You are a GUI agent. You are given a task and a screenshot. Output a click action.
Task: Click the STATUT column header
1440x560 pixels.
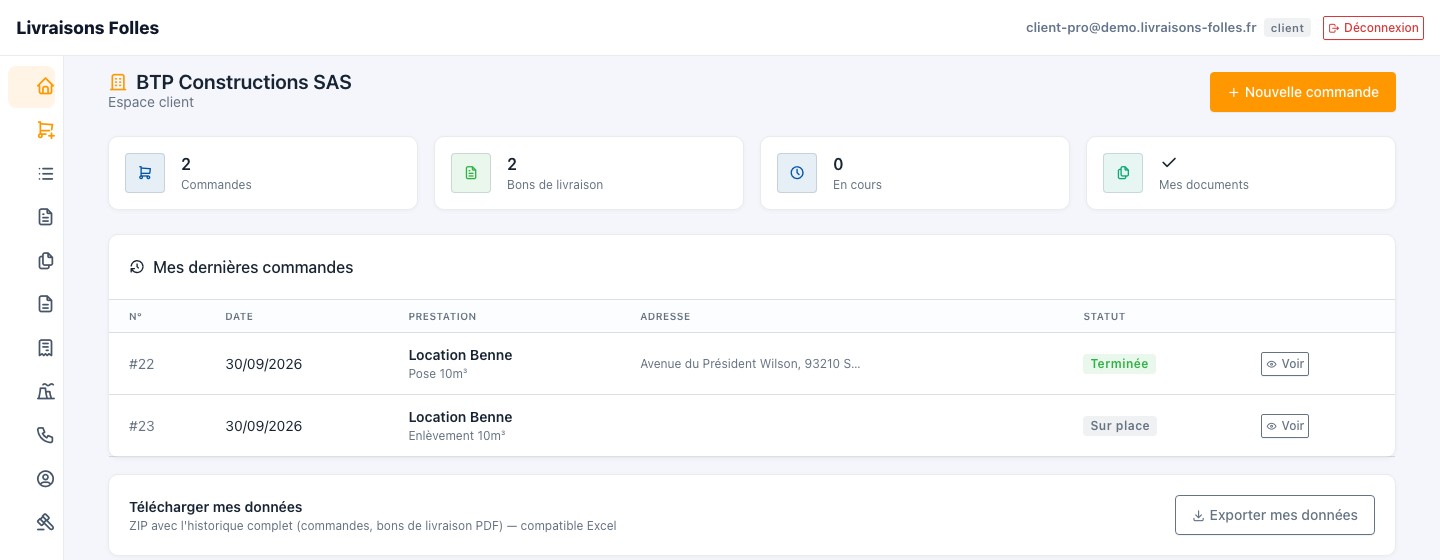tap(1104, 317)
